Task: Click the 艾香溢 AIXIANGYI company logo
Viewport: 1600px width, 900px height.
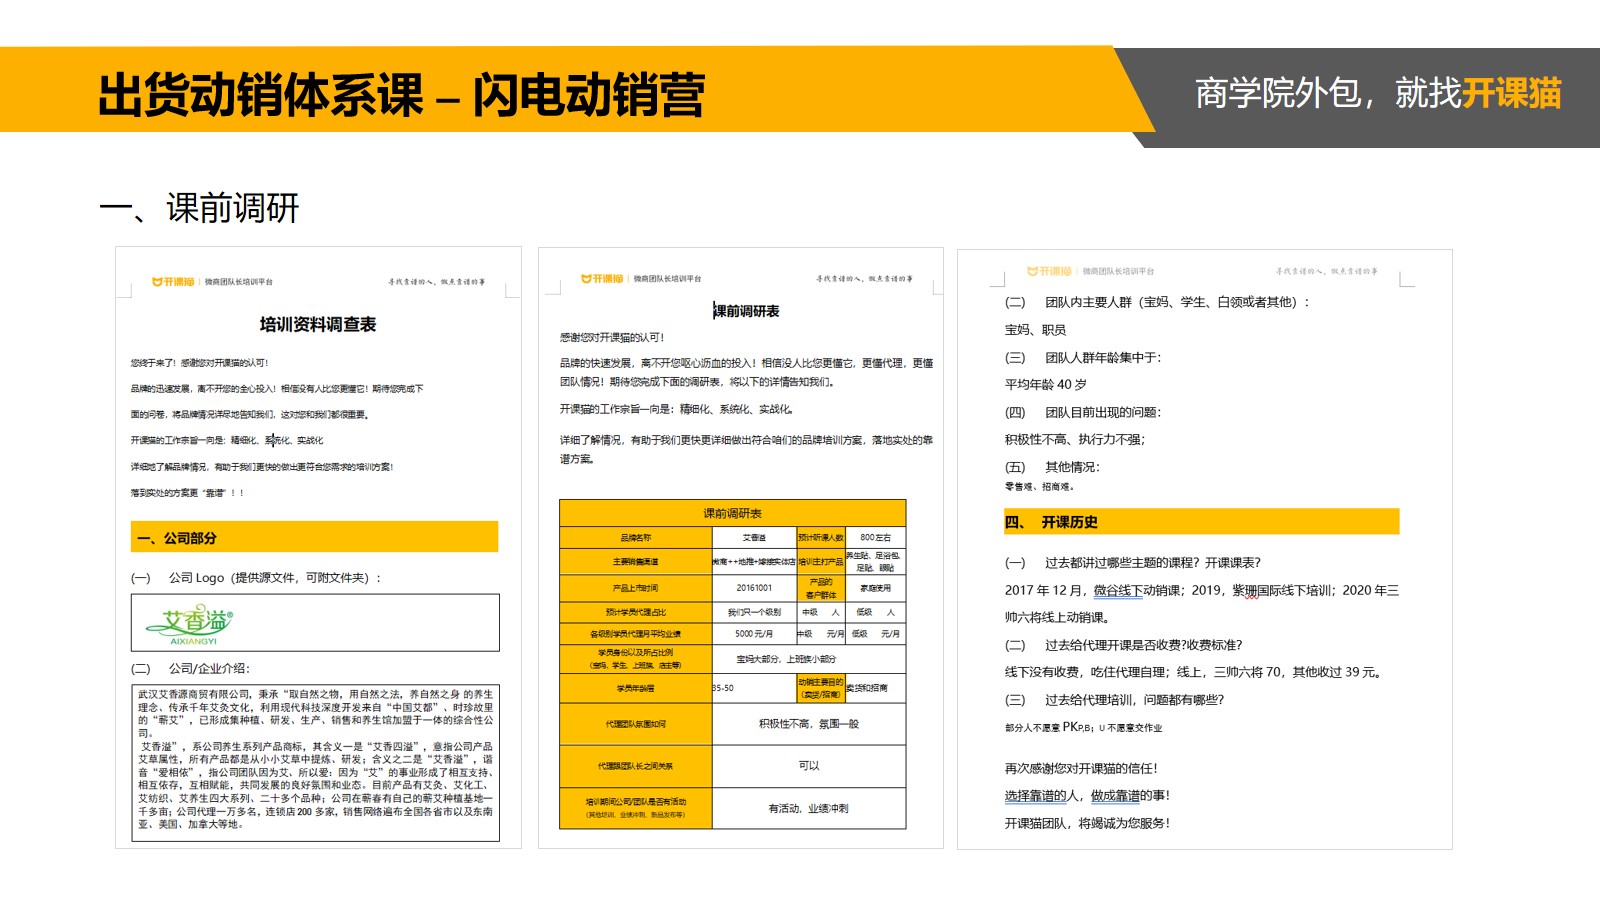Action: point(189,624)
